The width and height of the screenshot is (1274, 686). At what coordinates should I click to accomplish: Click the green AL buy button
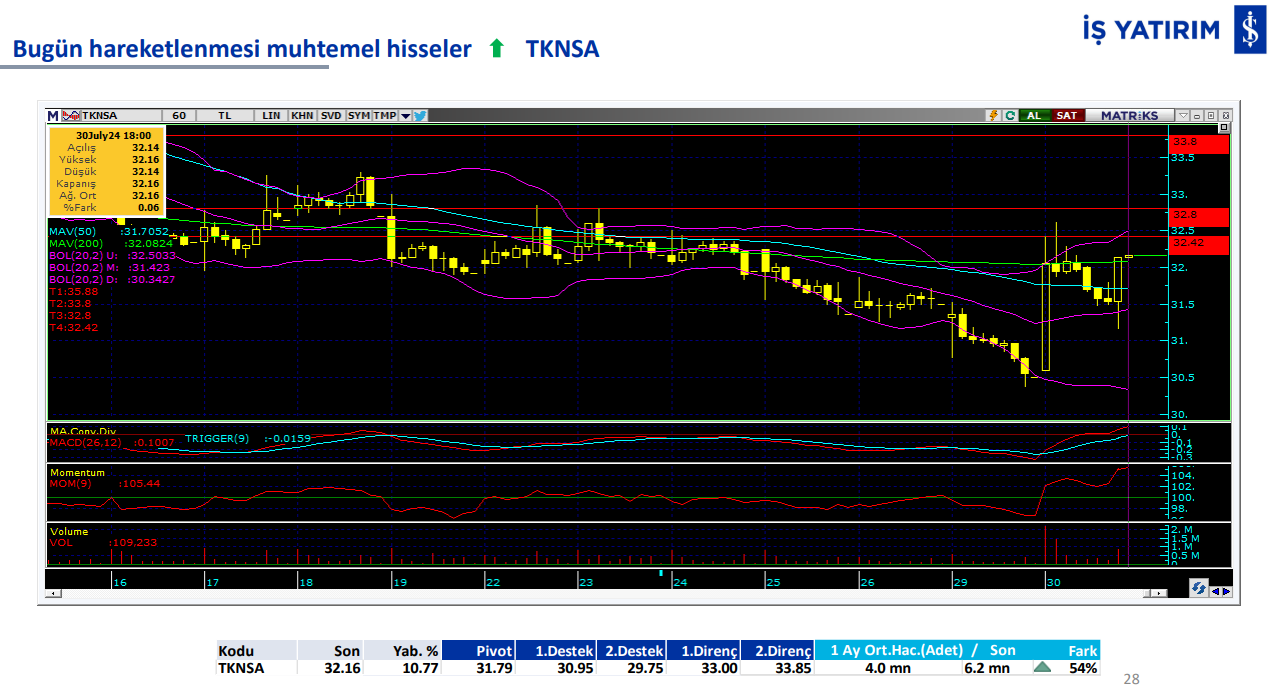click(1036, 115)
